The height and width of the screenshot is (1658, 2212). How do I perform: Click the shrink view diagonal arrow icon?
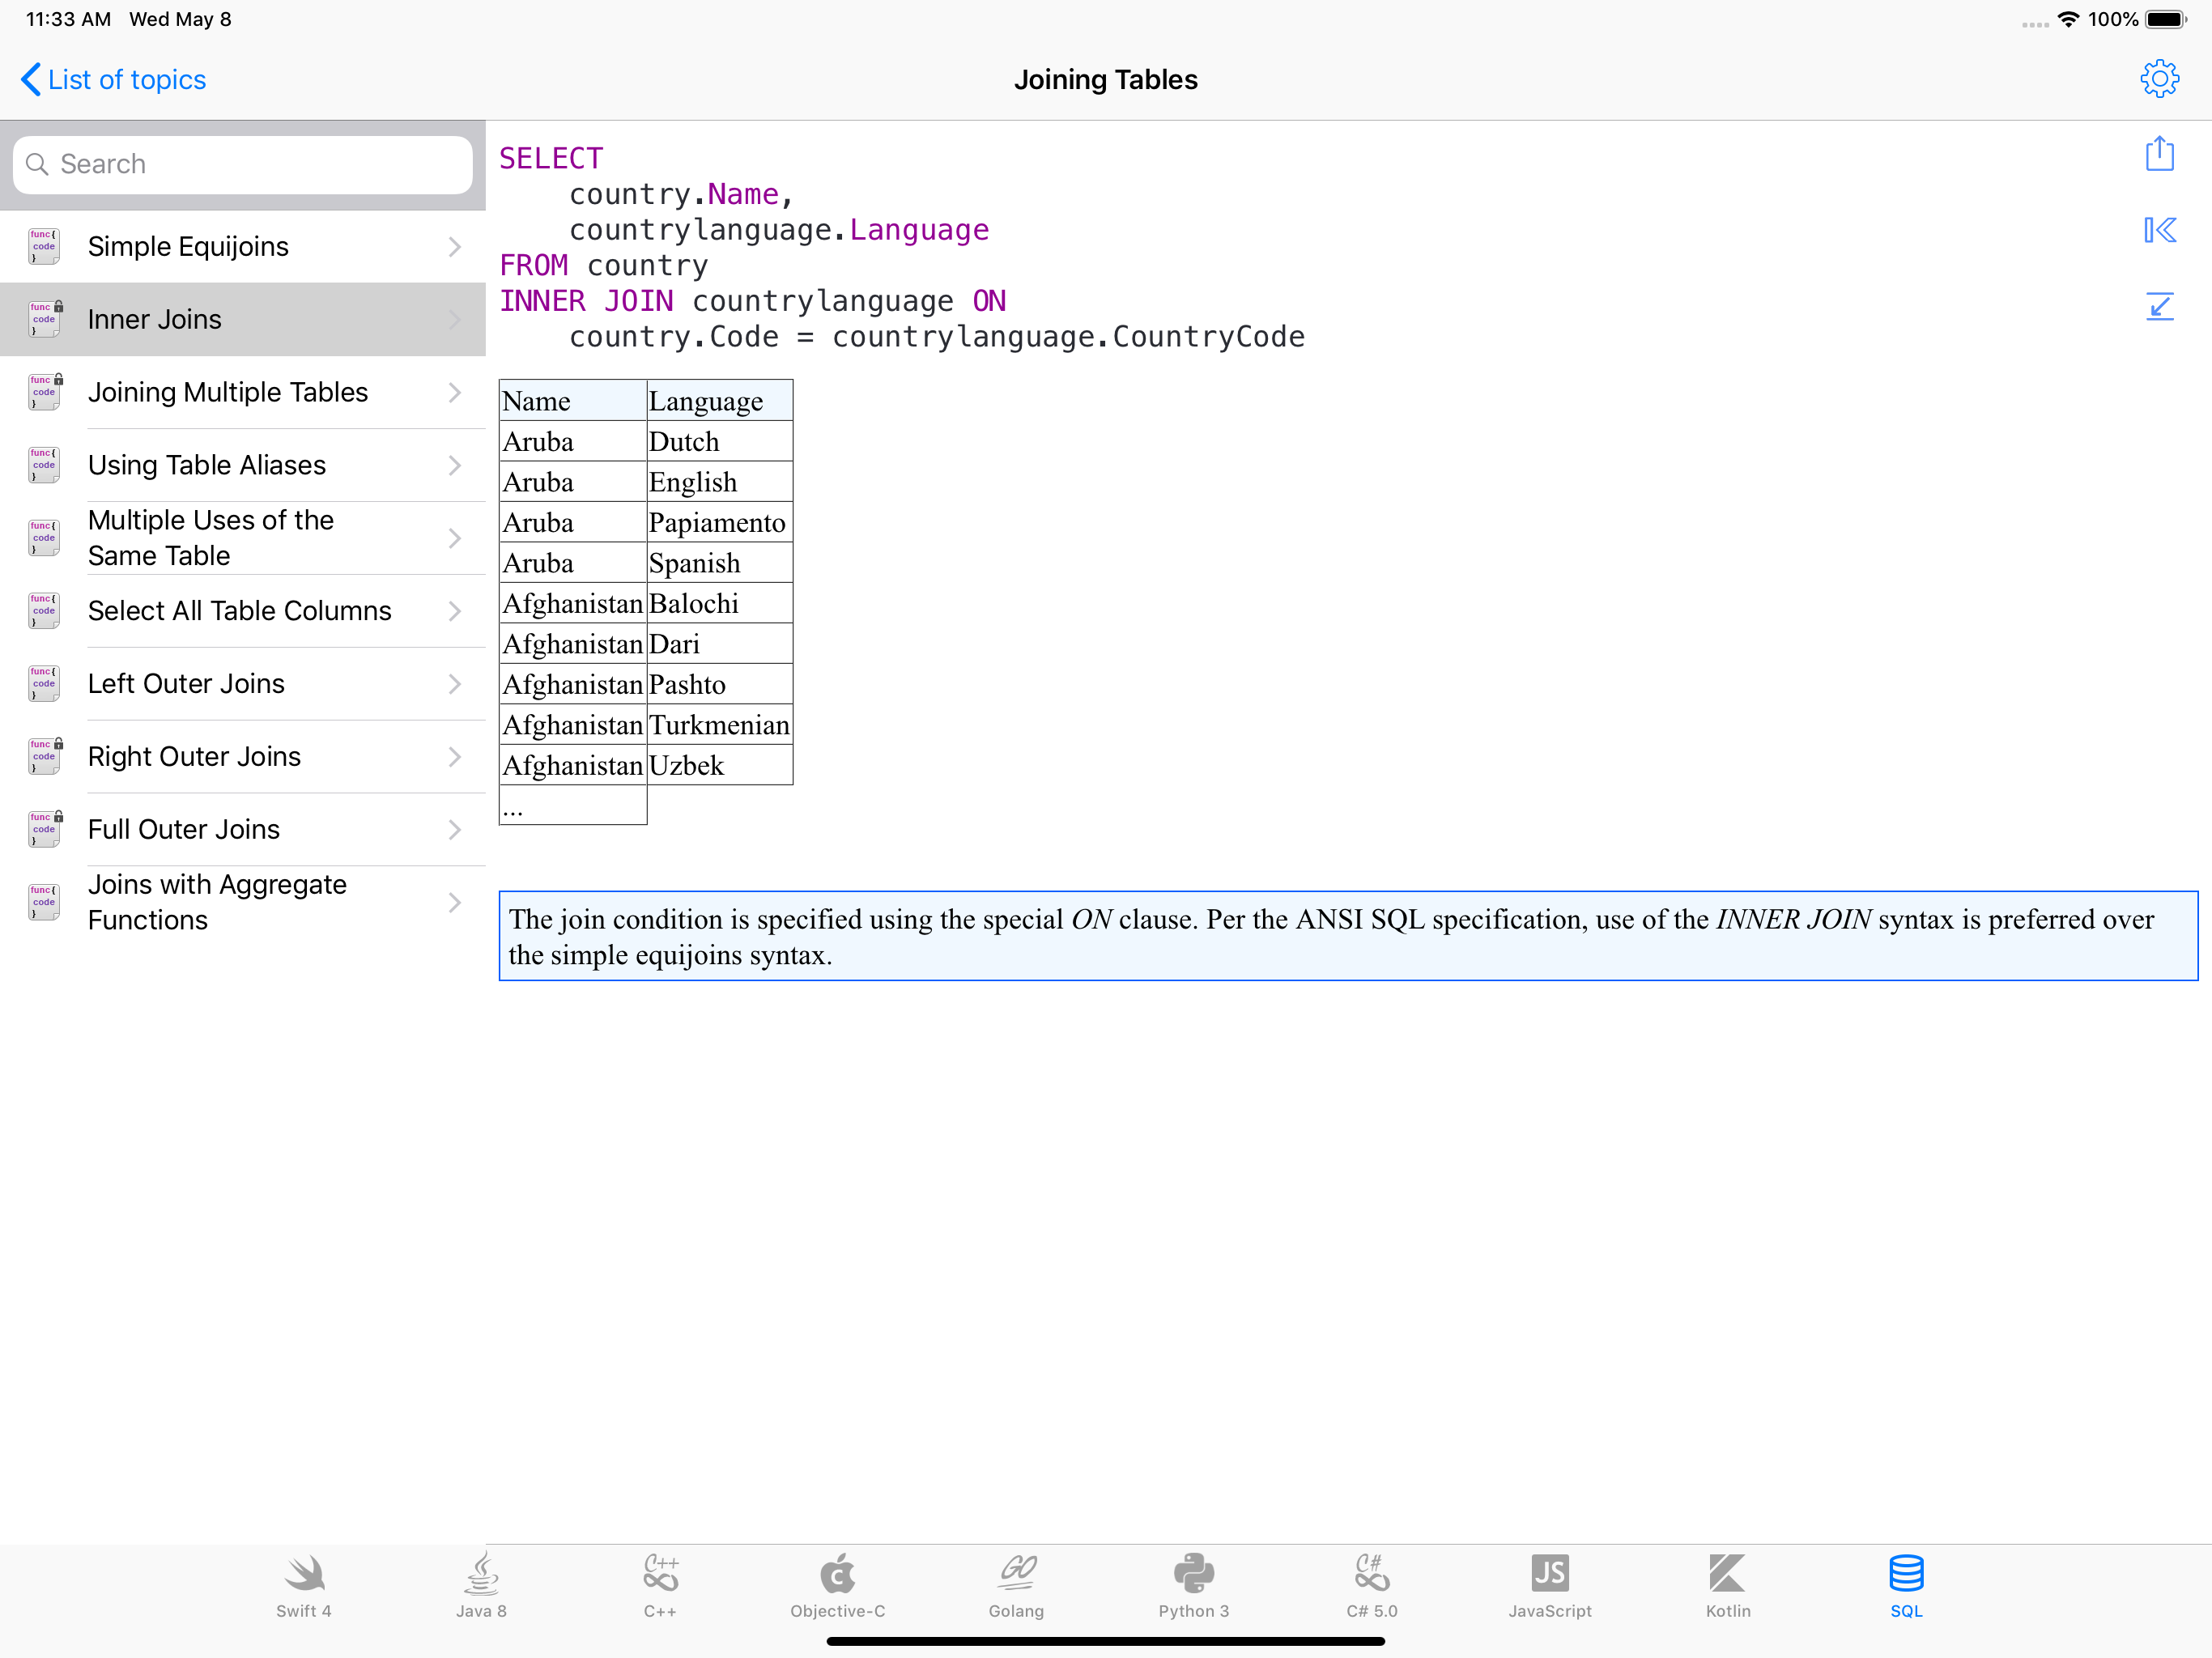click(x=2159, y=306)
